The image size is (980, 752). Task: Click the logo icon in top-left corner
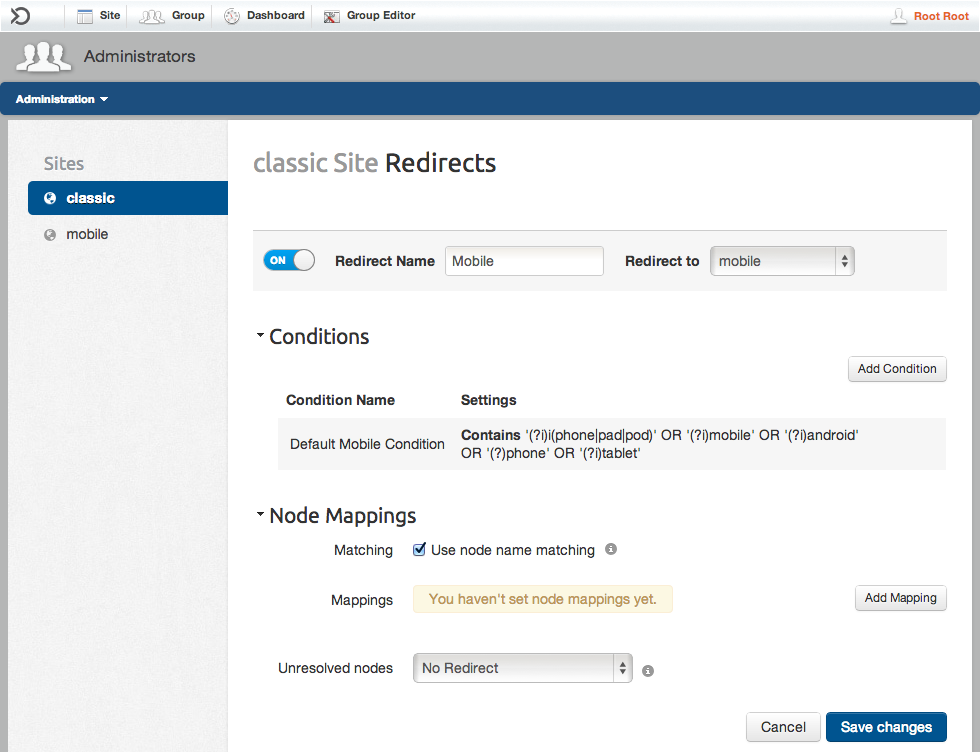pyautogui.click(x=20, y=15)
